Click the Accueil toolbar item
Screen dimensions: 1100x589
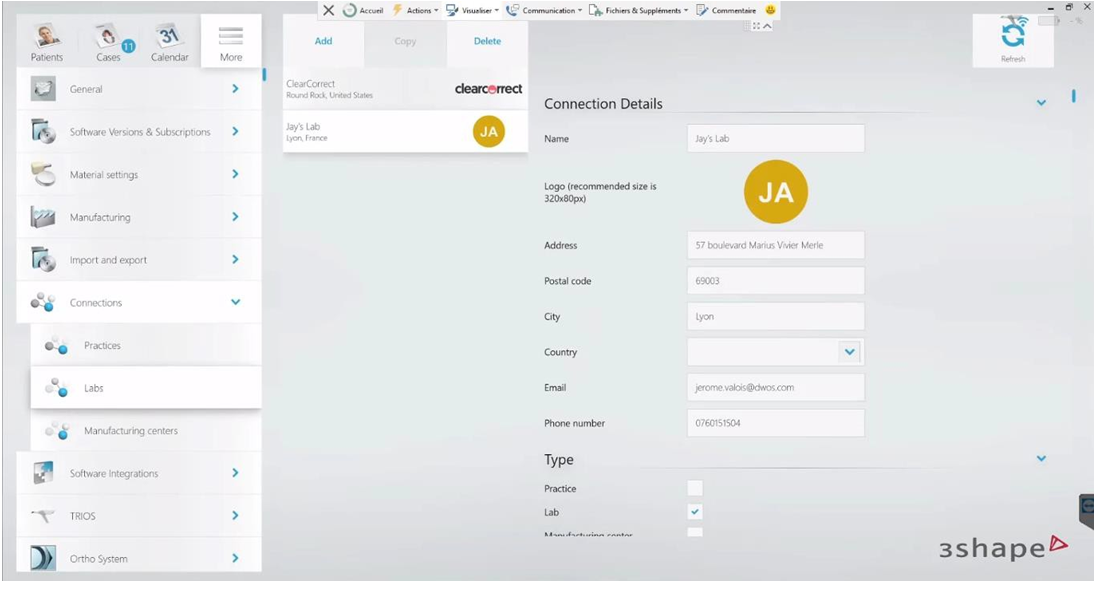tap(363, 11)
